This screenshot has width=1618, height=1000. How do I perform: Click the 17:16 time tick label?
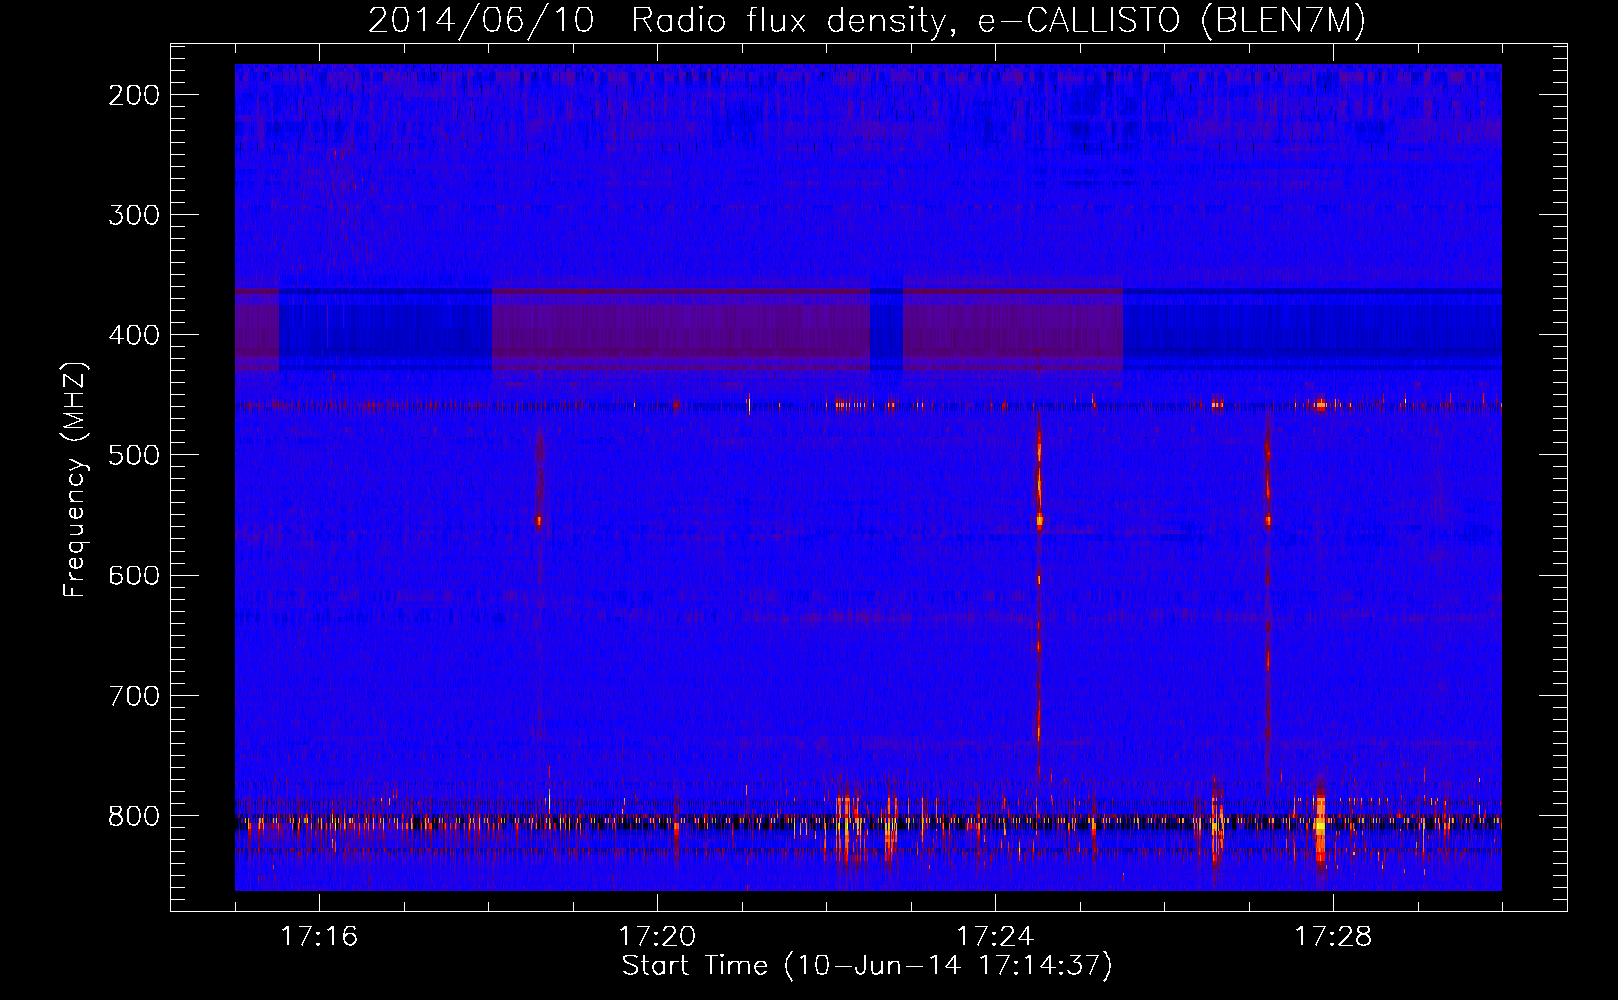[319, 936]
